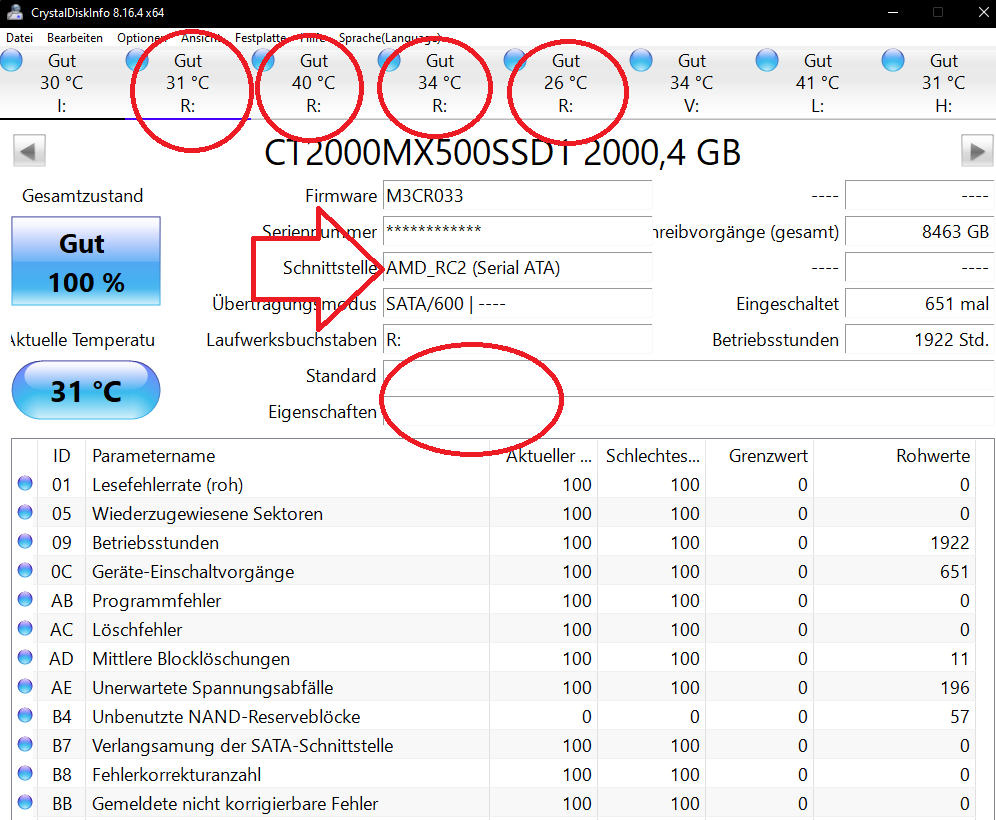Select the 'Geräte-Einschaltvorgänge' parameter name
The width and height of the screenshot is (996, 820).
[193, 572]
